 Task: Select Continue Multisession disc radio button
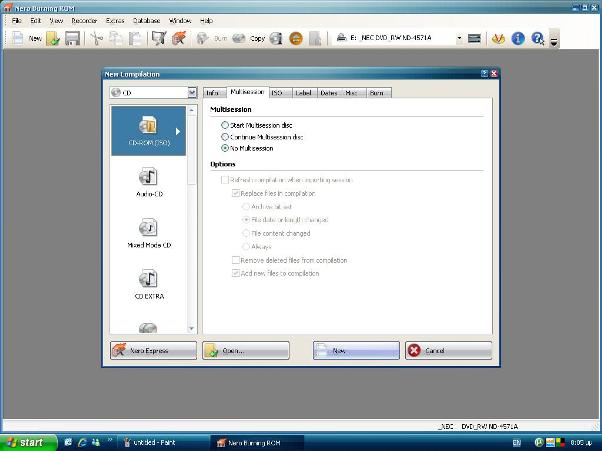(225, 137)
